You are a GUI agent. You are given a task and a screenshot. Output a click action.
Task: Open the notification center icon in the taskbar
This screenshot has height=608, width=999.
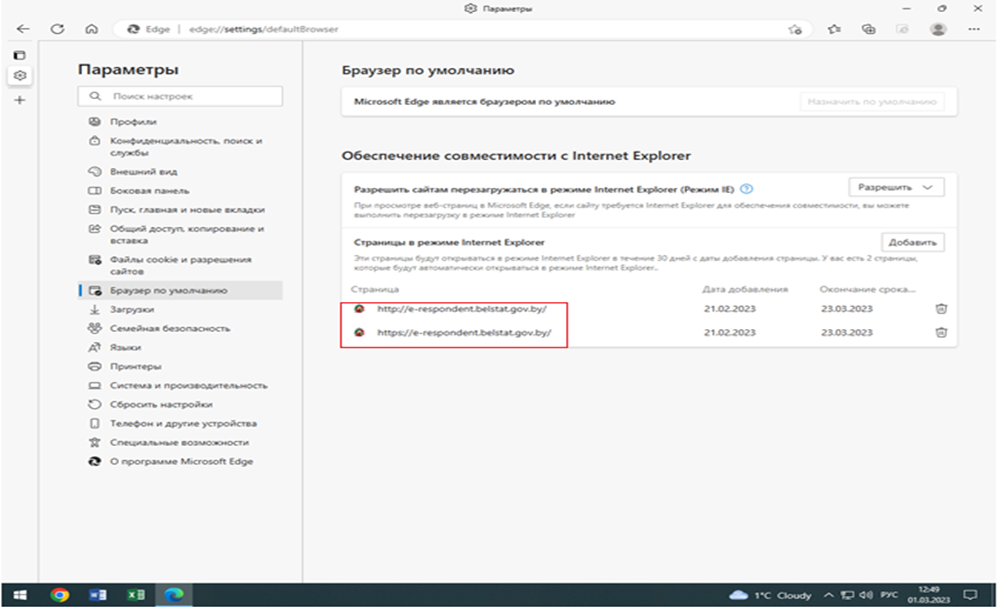970,595
